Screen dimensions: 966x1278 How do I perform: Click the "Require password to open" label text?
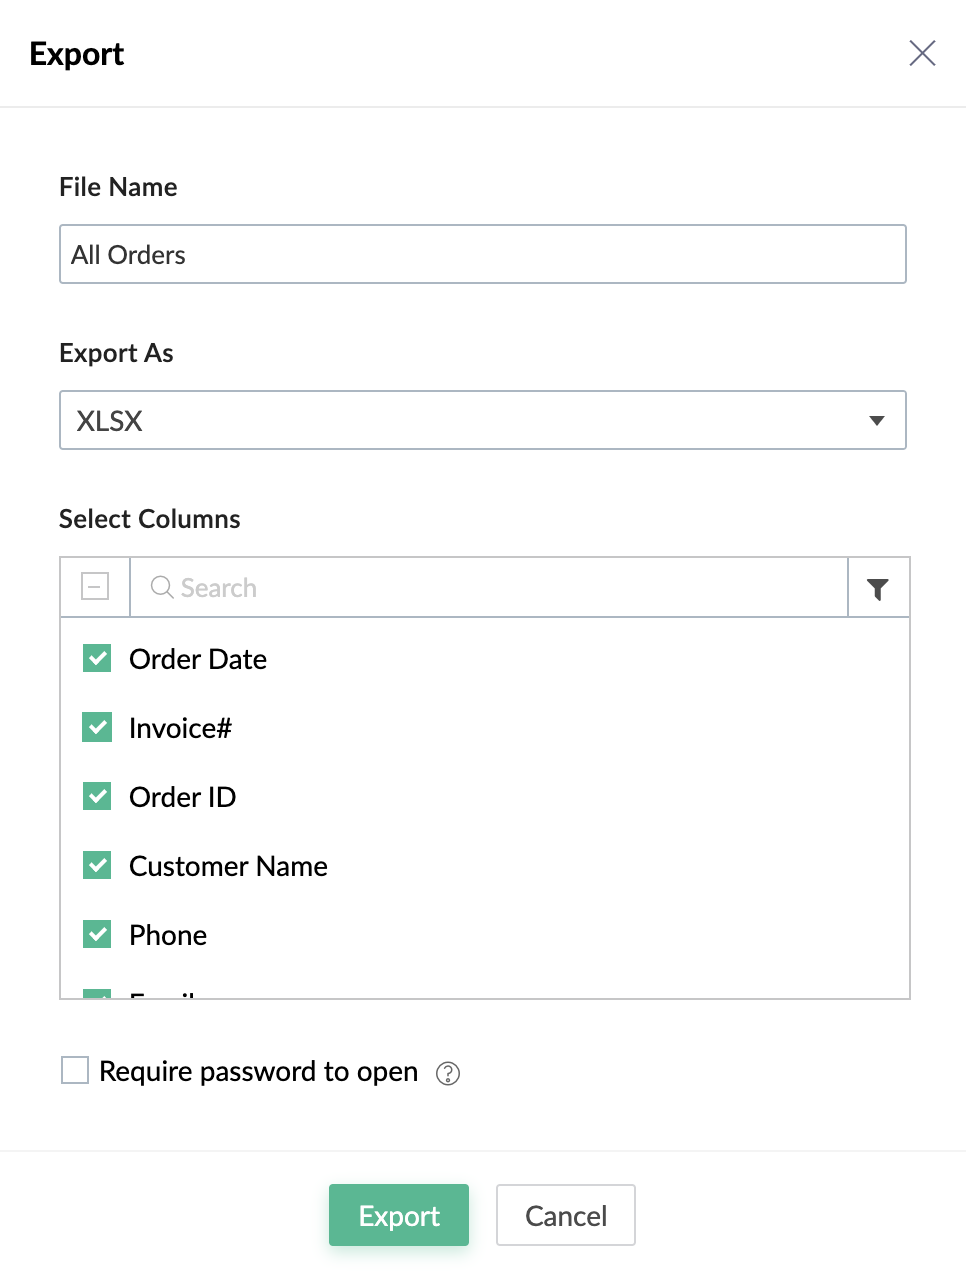258,1071
